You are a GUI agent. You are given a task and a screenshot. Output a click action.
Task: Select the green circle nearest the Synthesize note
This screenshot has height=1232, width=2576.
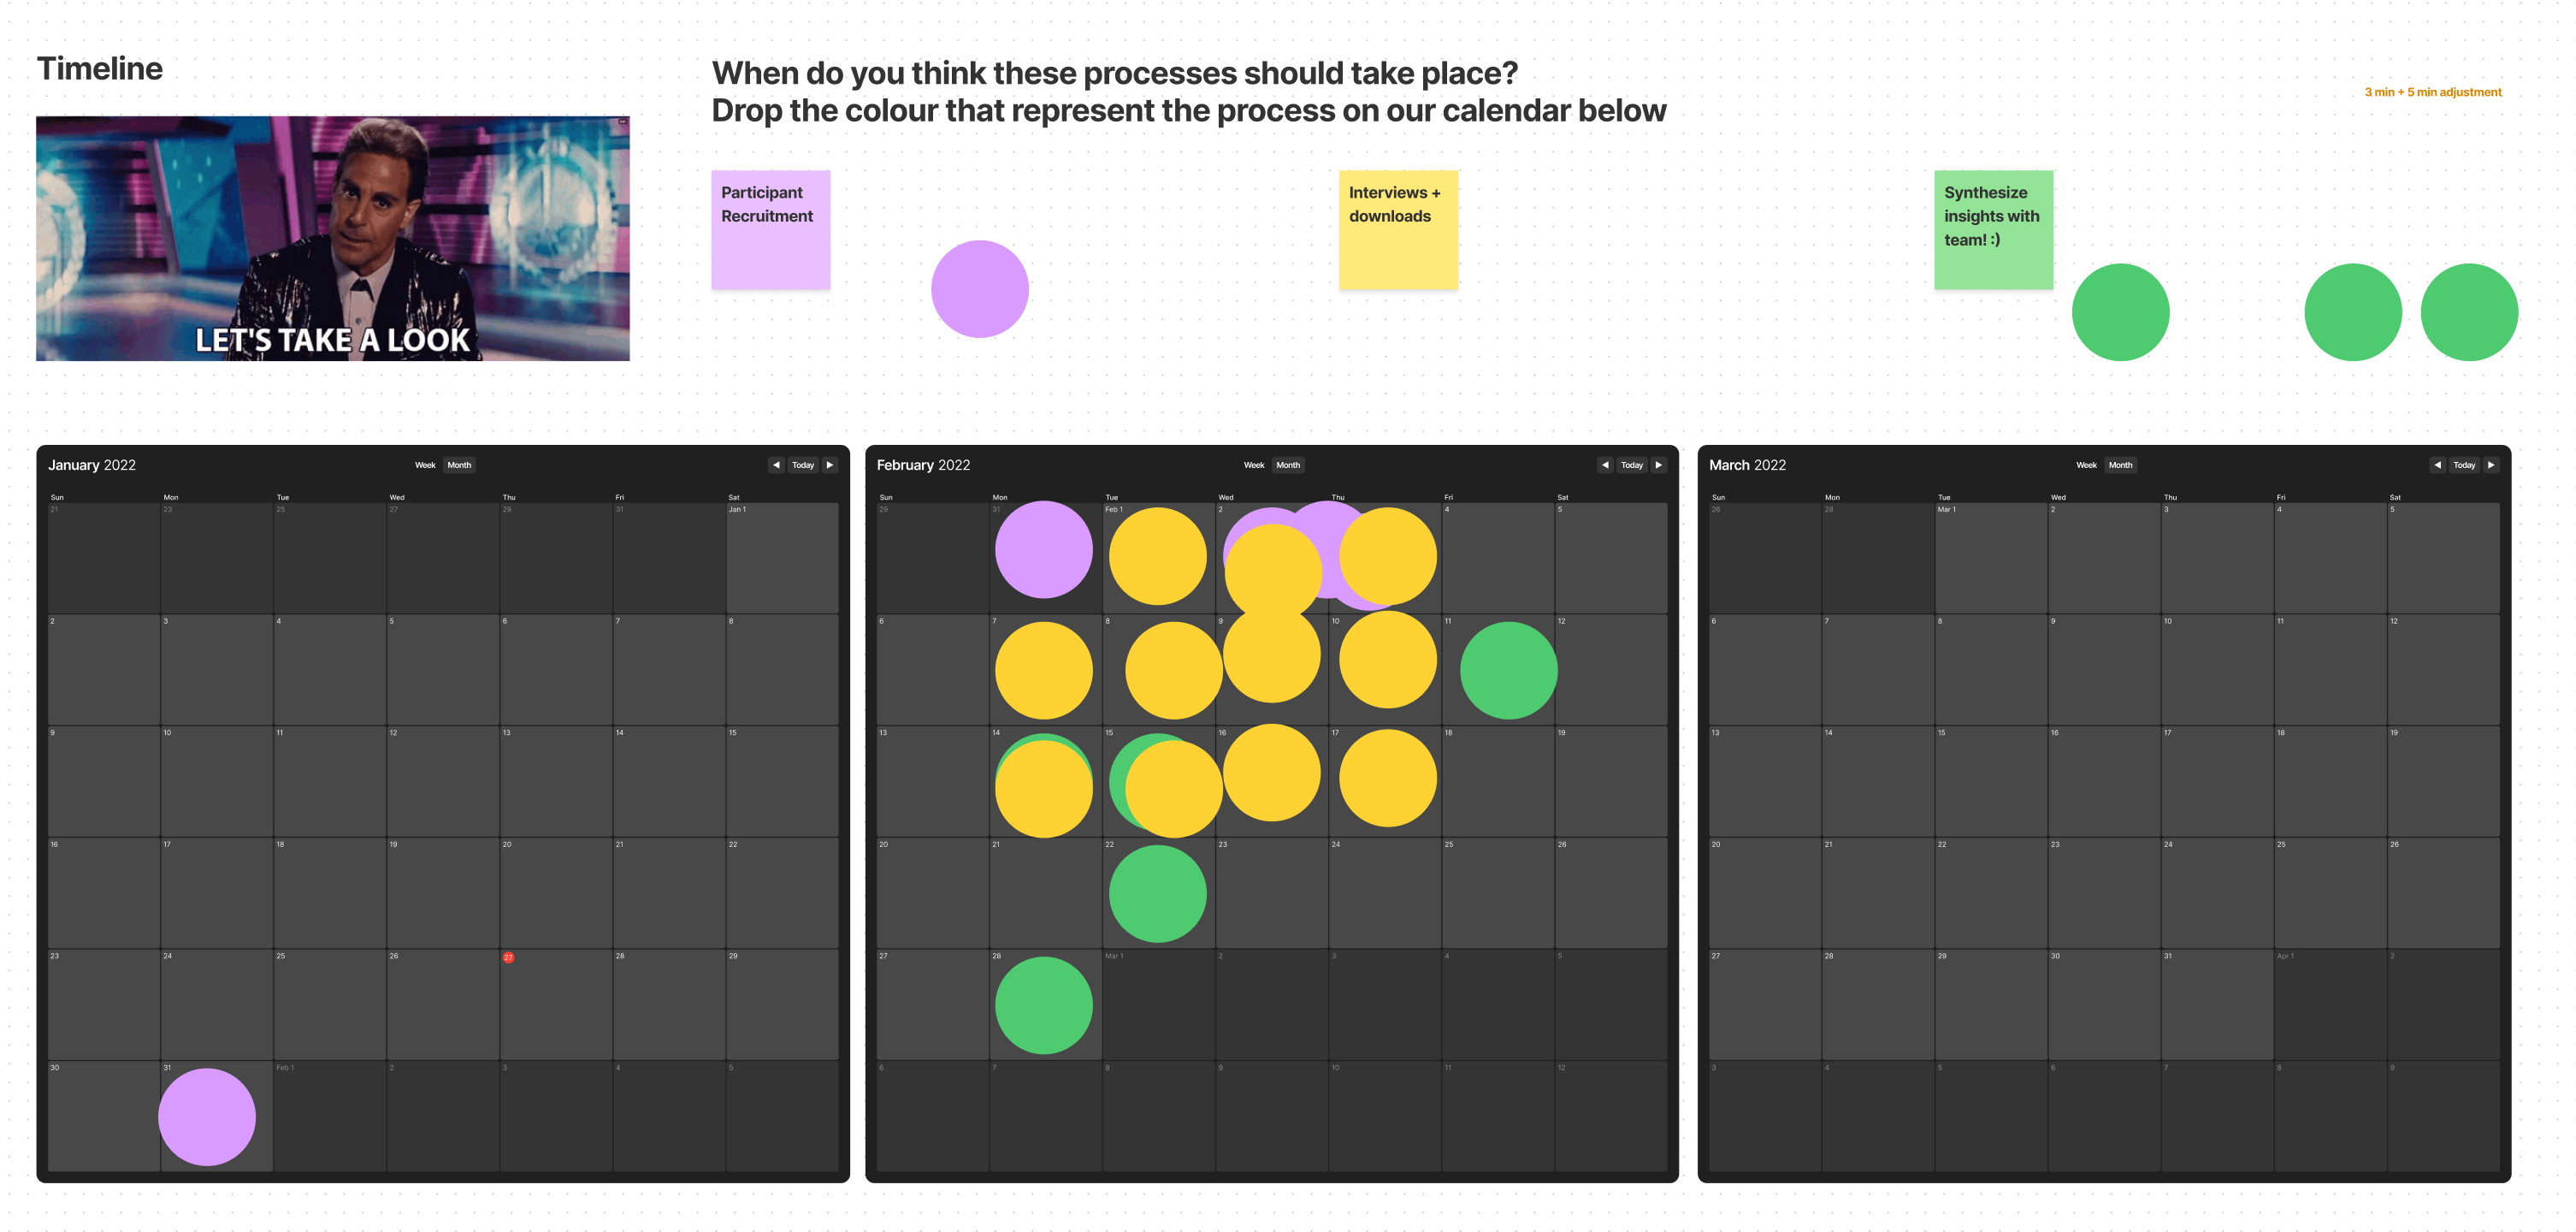point(2120,312)
